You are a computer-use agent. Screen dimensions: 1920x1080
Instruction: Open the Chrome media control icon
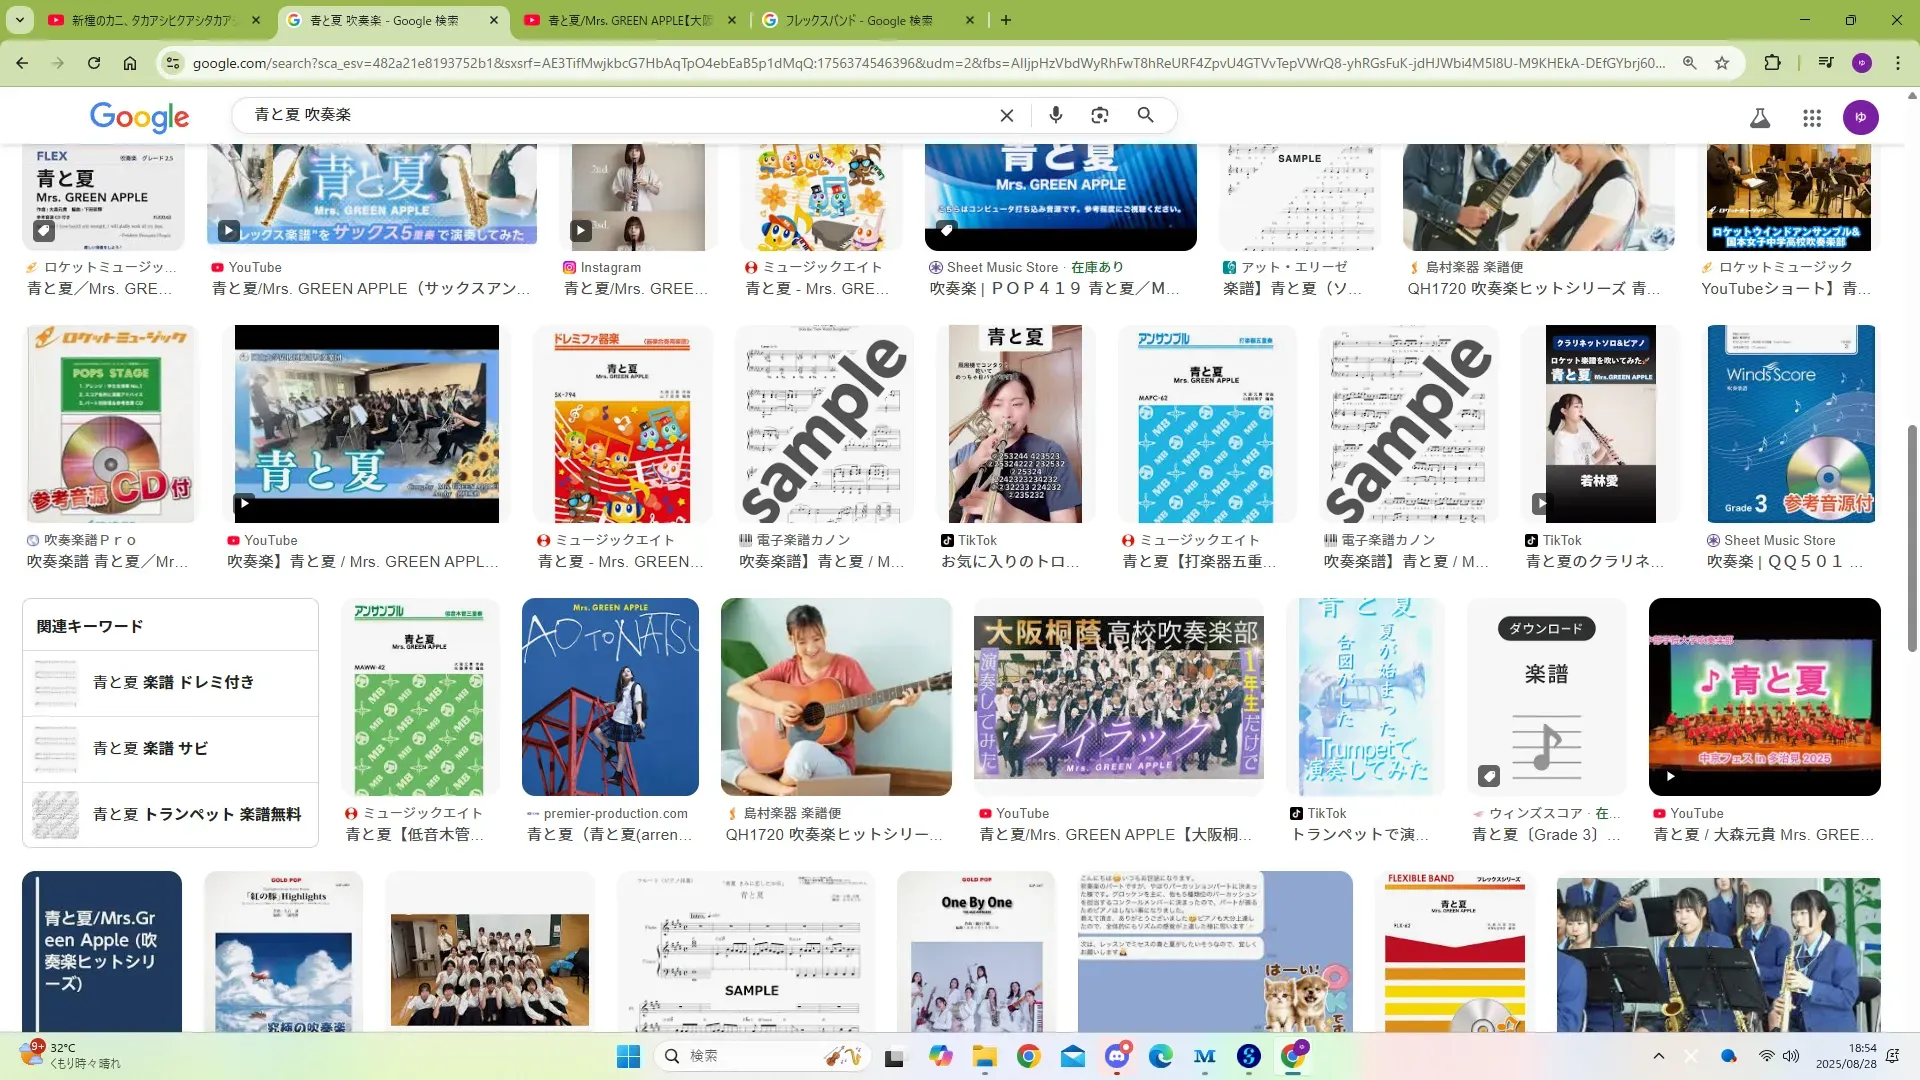(x=1826, y=63)
